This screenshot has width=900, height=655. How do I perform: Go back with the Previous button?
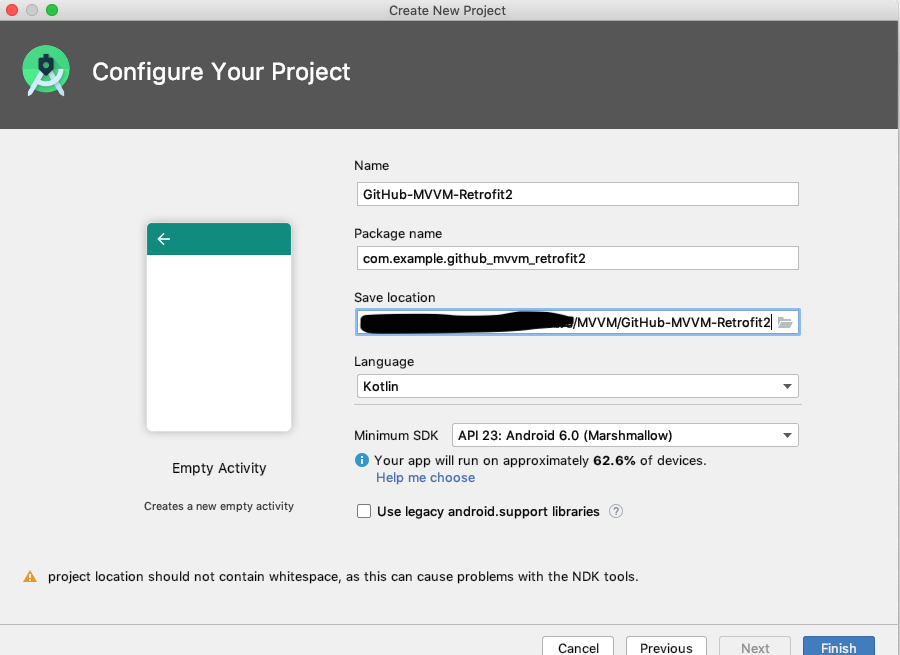[x=666, y=648]
